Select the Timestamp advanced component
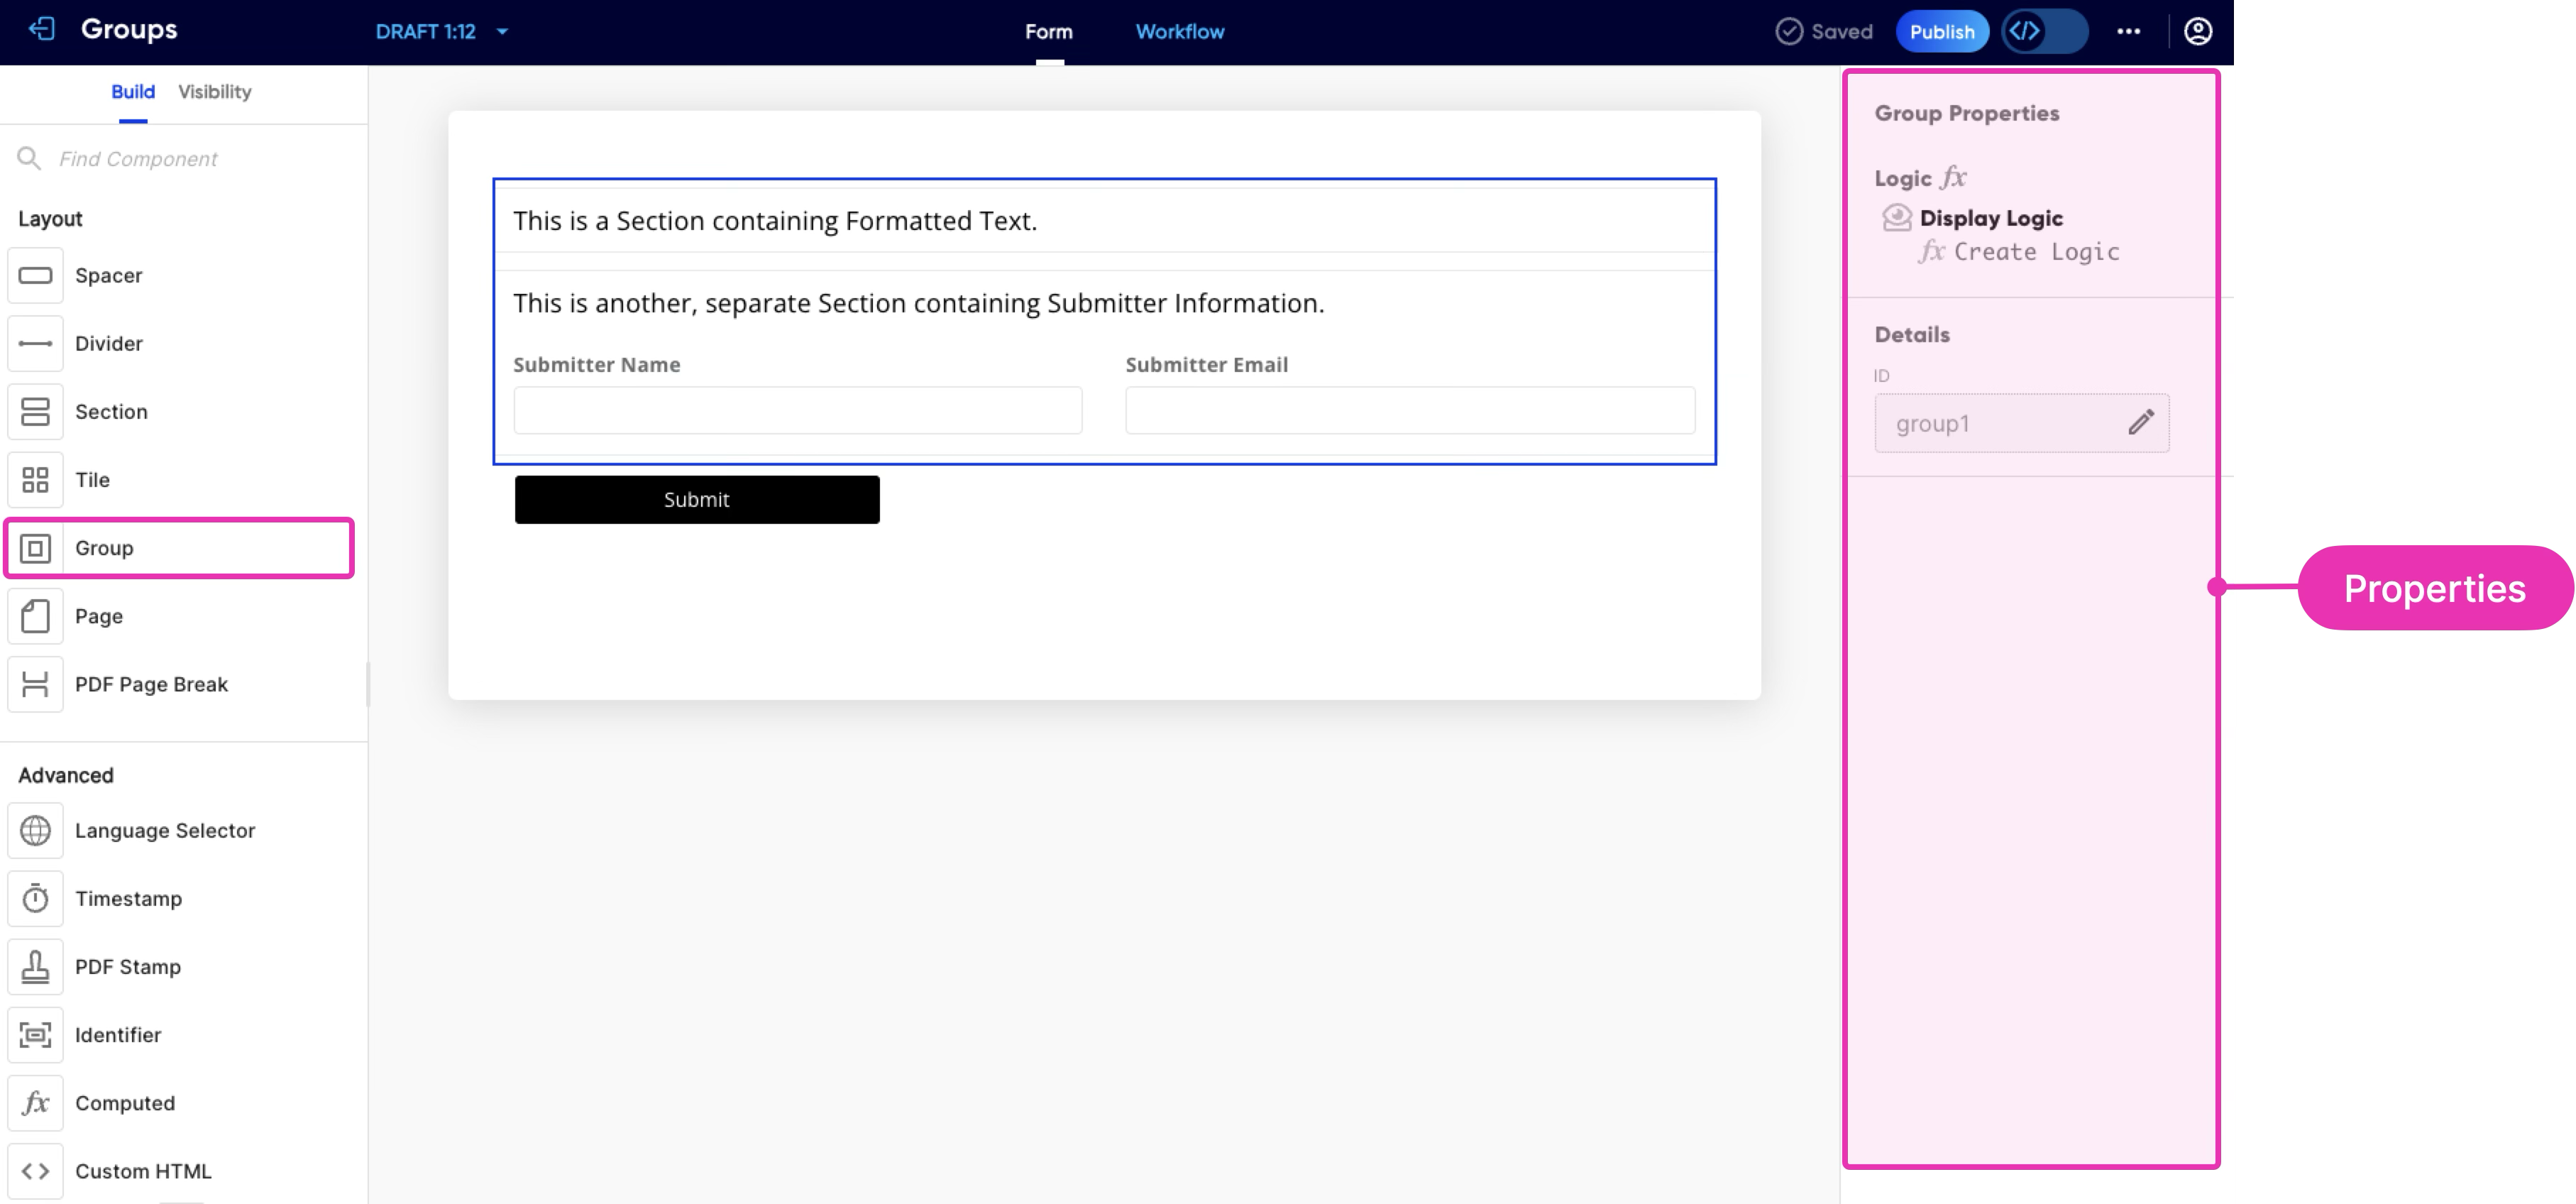2576x1204 pixels. click(128, 898)
